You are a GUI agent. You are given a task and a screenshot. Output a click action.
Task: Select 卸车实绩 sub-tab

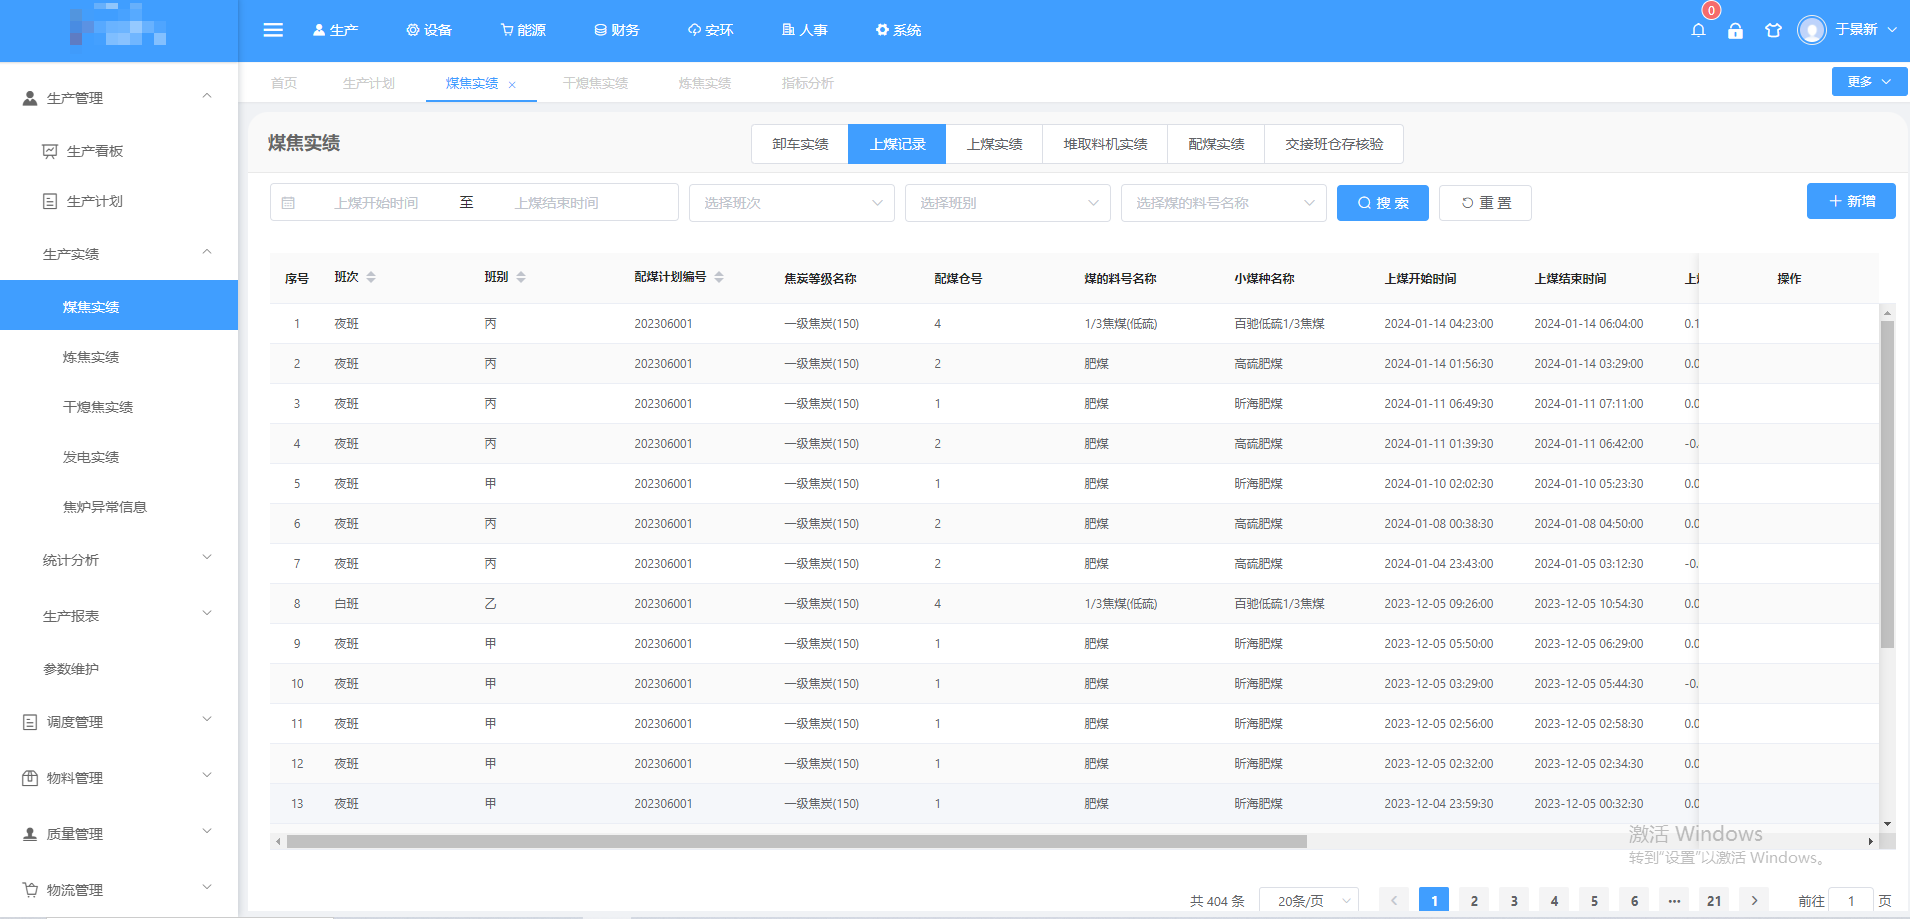[800, 144]
